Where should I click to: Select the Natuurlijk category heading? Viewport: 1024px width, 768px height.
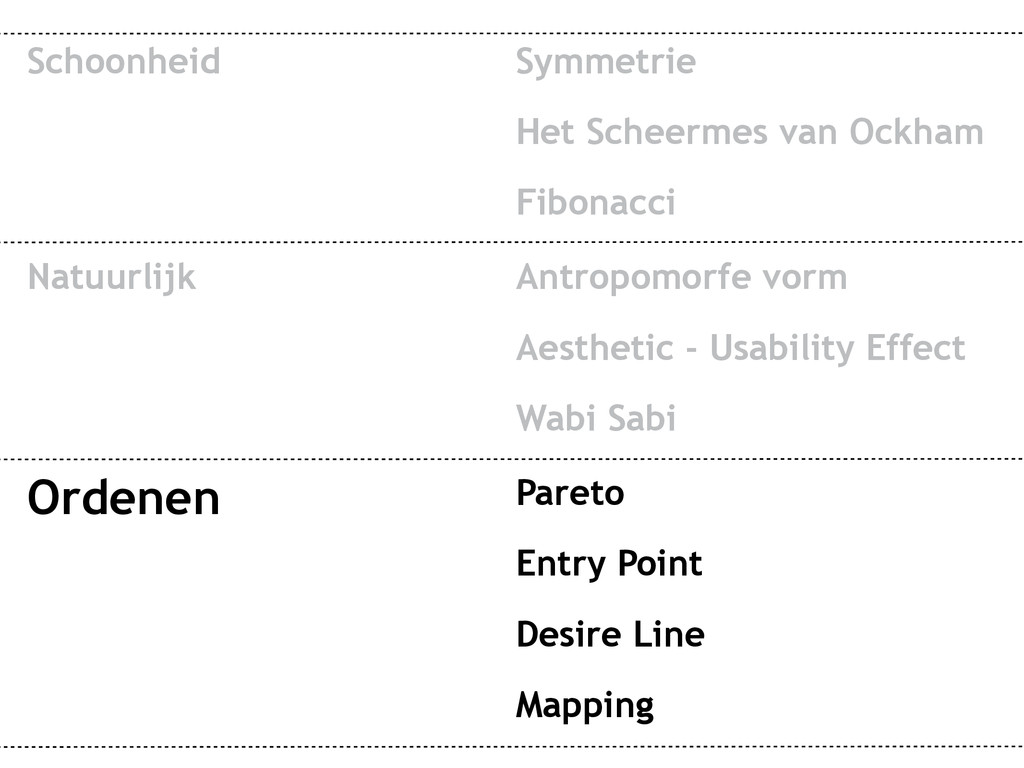(112, 279)
